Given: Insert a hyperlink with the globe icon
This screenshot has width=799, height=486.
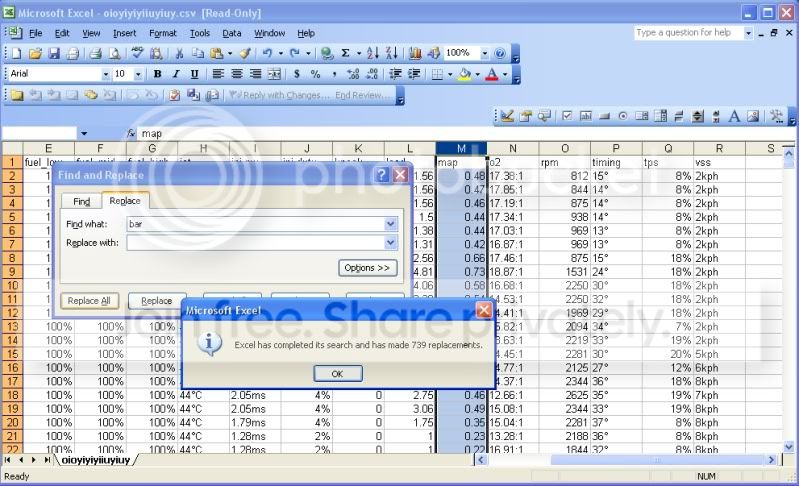Looking at the screenshot, I should pyautogui.click(x=327, y=53).
